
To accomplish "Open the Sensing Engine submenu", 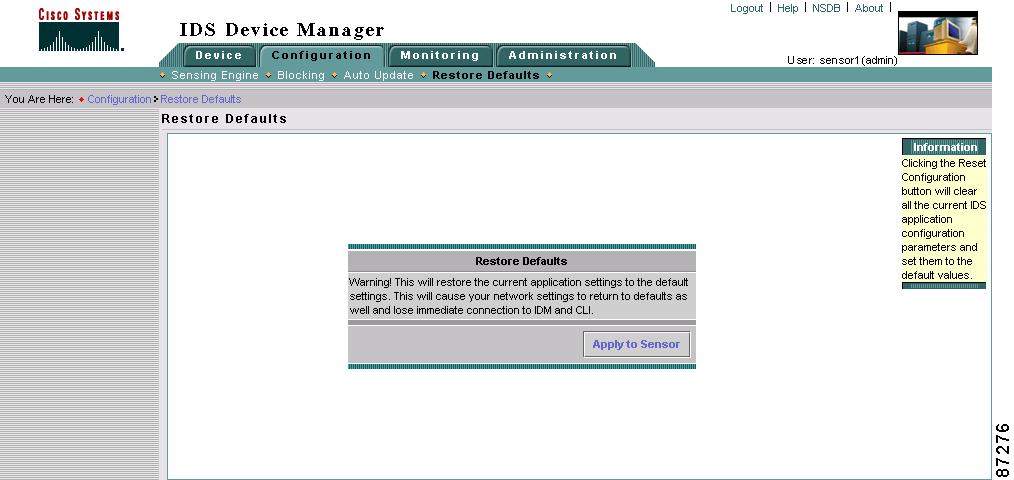I will pyautogui.click(x=215, y=75).
